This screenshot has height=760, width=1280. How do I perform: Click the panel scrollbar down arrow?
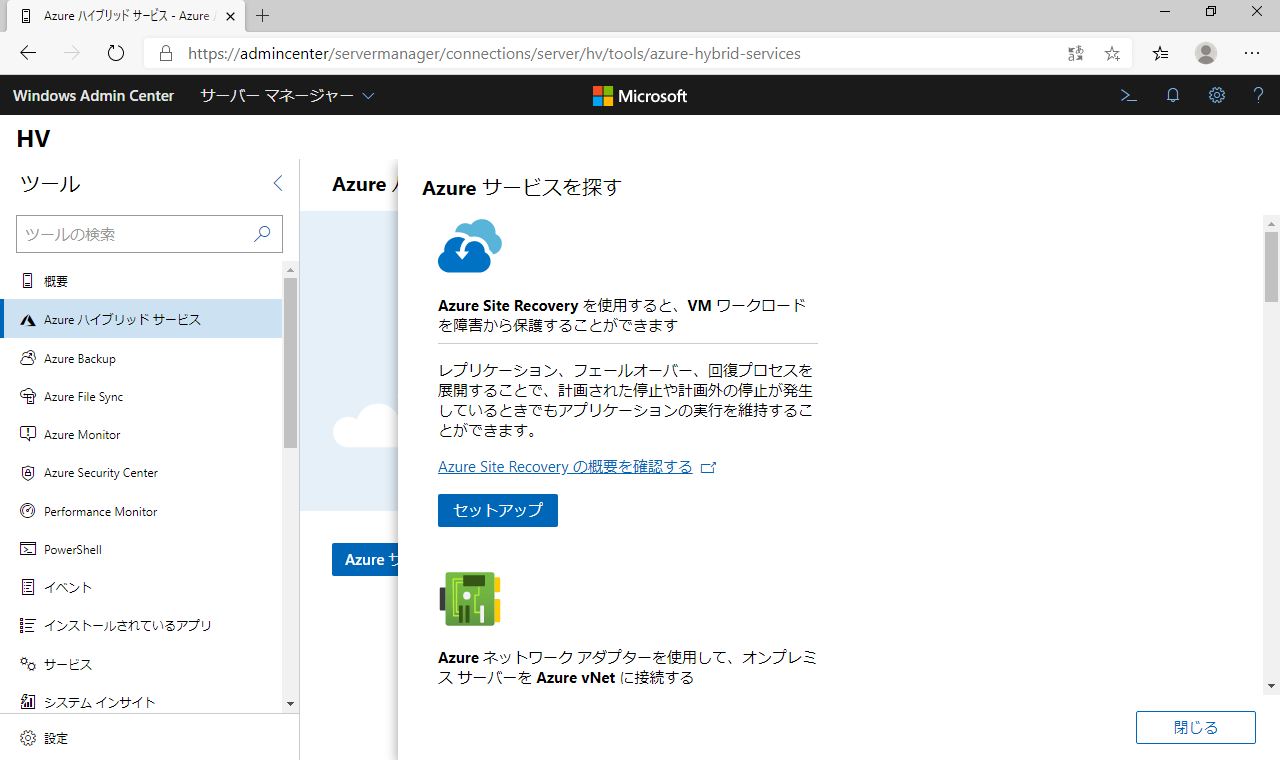tap(1271, 686)
